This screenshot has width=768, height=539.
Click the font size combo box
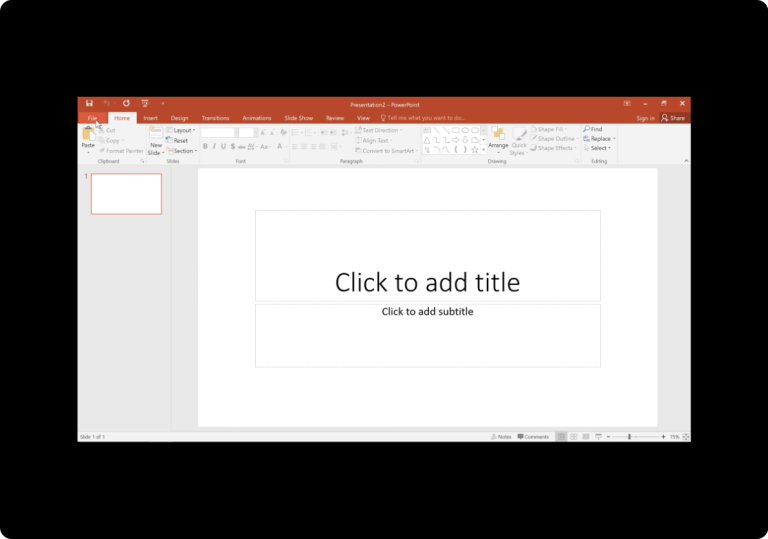pyautogui.click(x=248, y=133)
